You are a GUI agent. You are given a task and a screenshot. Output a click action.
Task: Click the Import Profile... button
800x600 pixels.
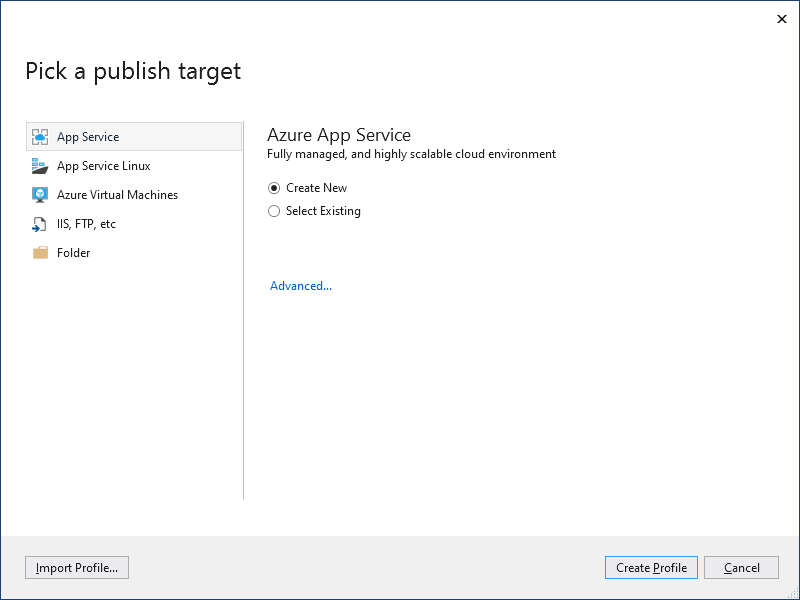point(77,568)
